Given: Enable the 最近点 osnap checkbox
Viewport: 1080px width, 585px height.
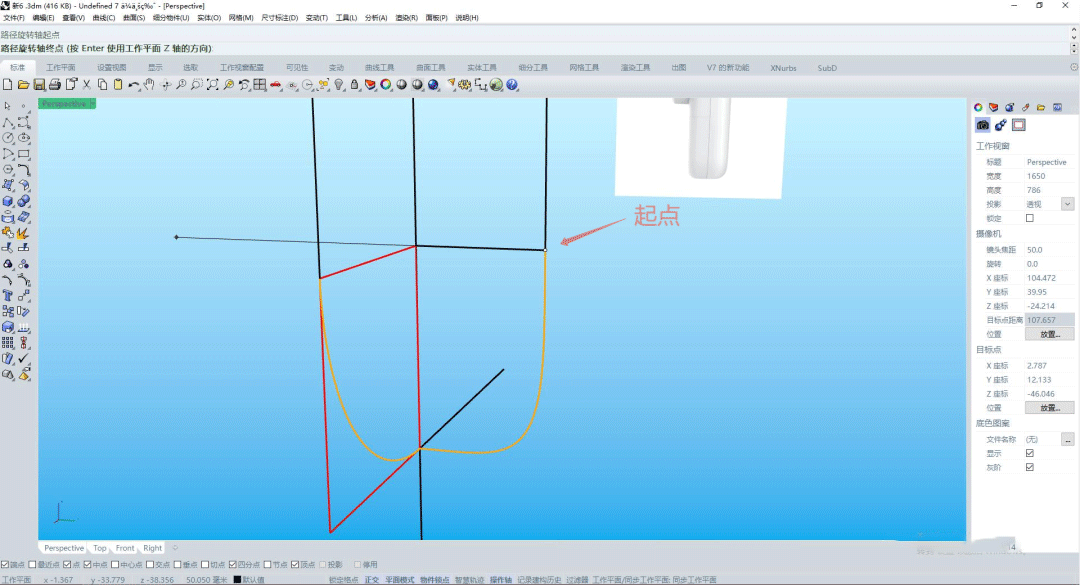Looking at the screenshot, I should coord(30,564).
